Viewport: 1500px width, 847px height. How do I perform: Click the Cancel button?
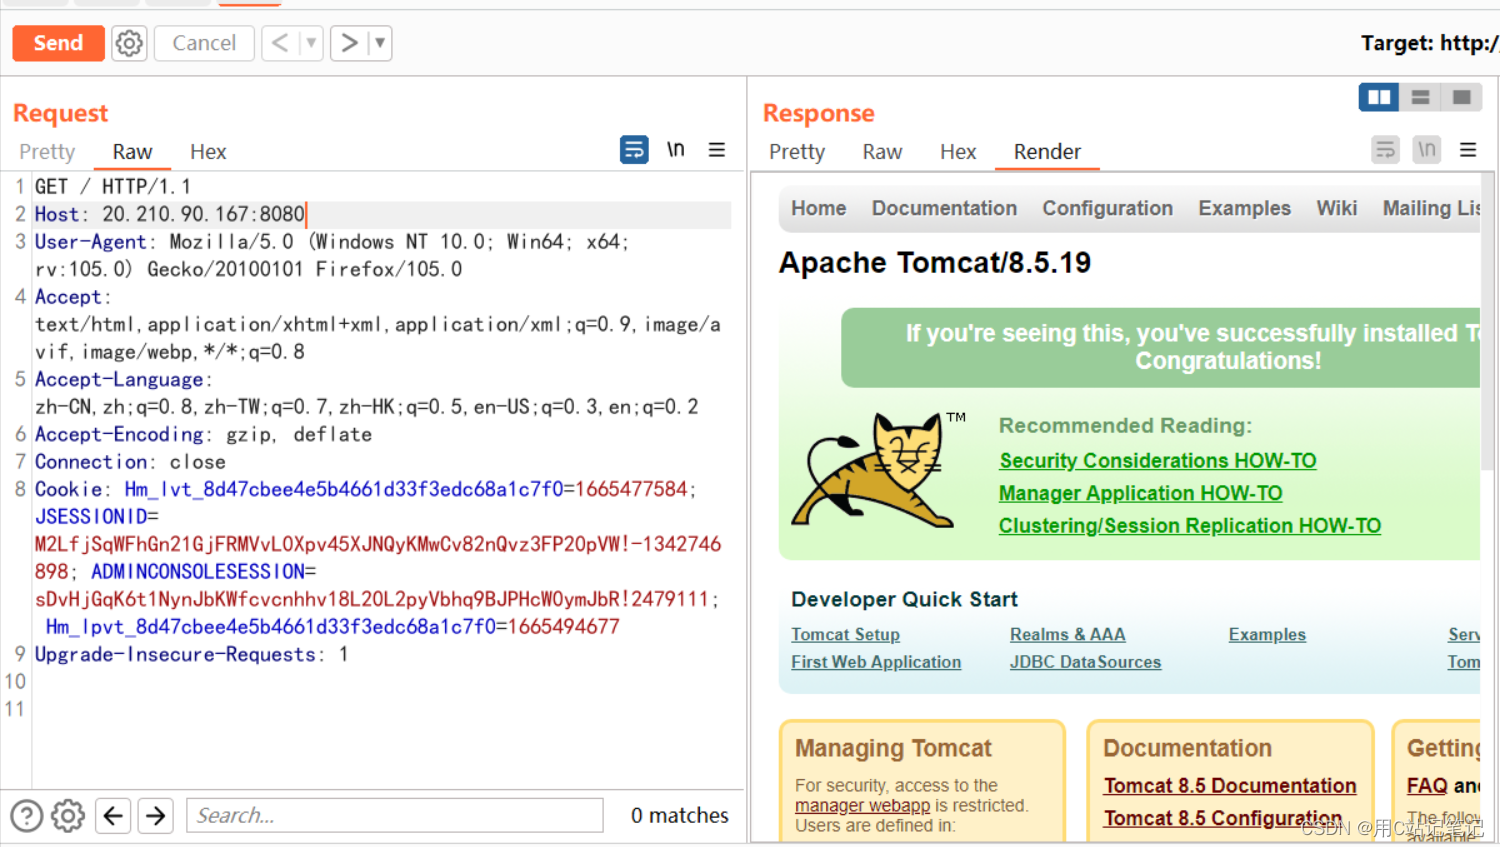tap(204, 43)
